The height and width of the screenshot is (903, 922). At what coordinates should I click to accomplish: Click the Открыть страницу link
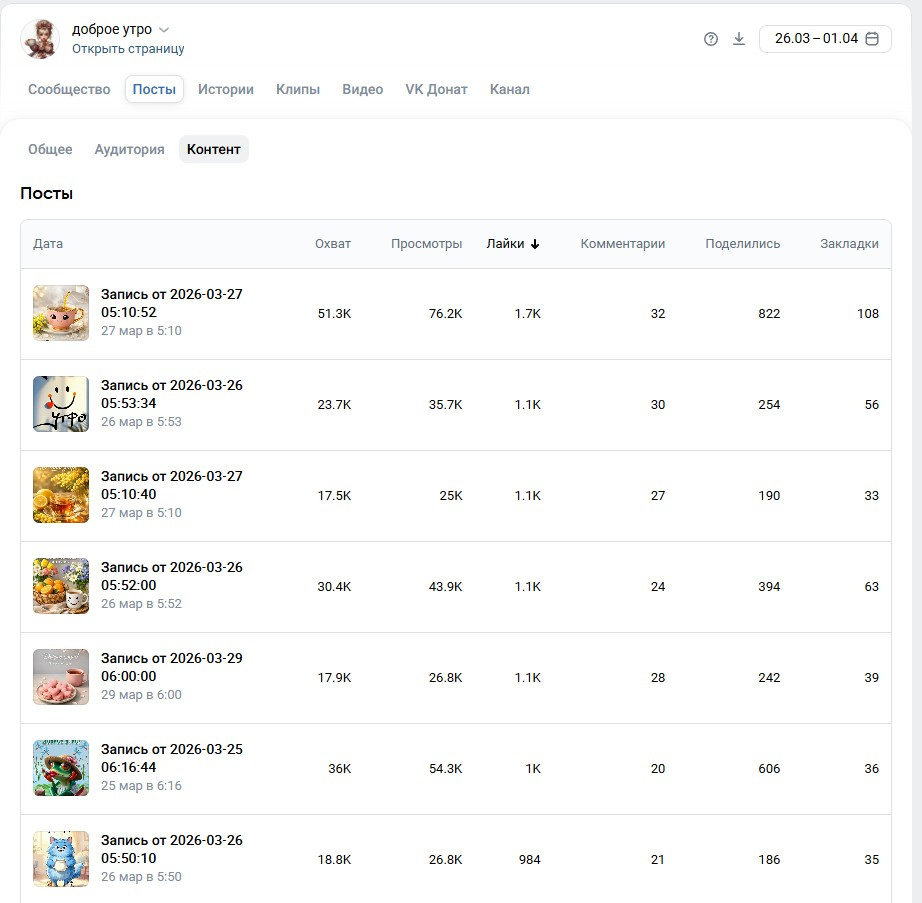click(128, 49)
